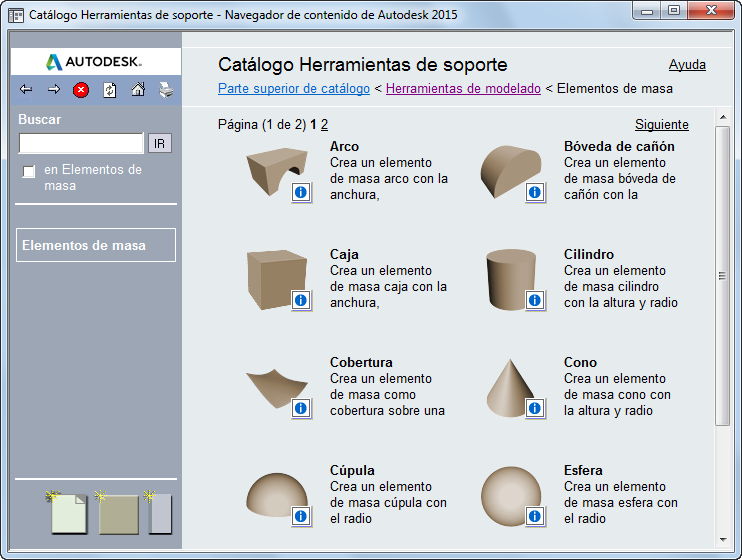Open info for Cono tool
742x560 pixels.
[535, 409]
